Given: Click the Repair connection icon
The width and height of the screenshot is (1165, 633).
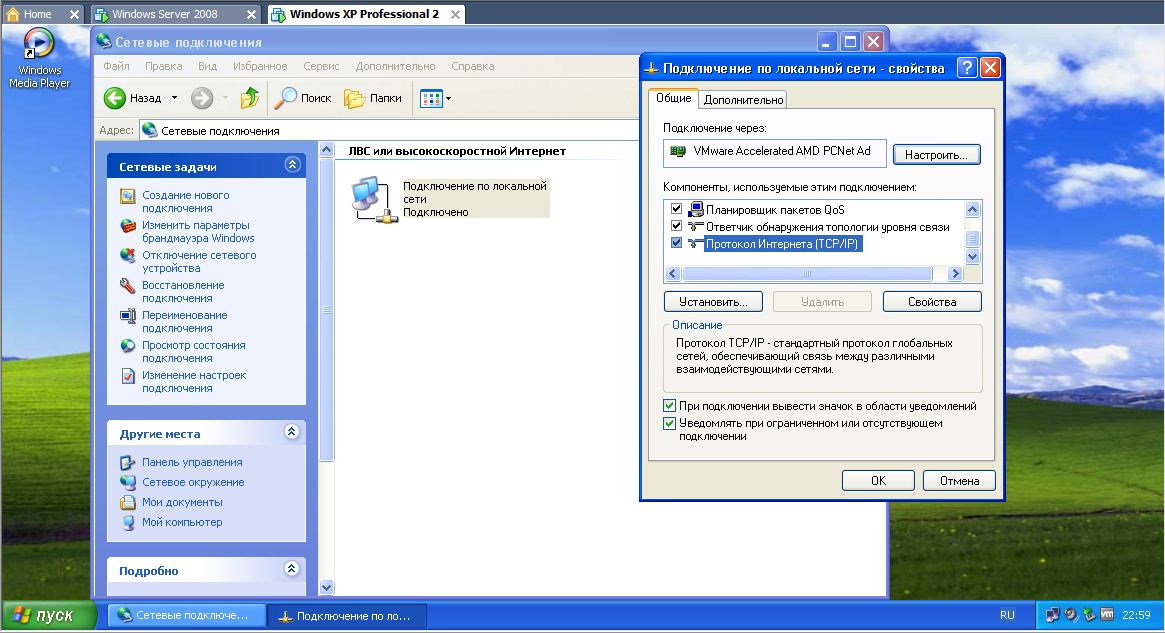Looking at the screenshot, I should click(128, 285).
